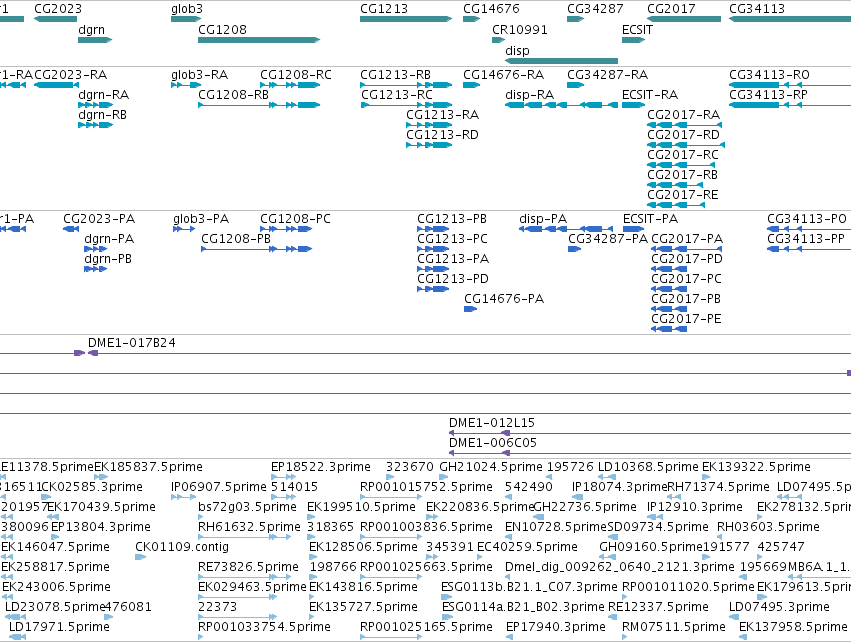Select the ECSIT-RA transcript label

tap(650, 94)
